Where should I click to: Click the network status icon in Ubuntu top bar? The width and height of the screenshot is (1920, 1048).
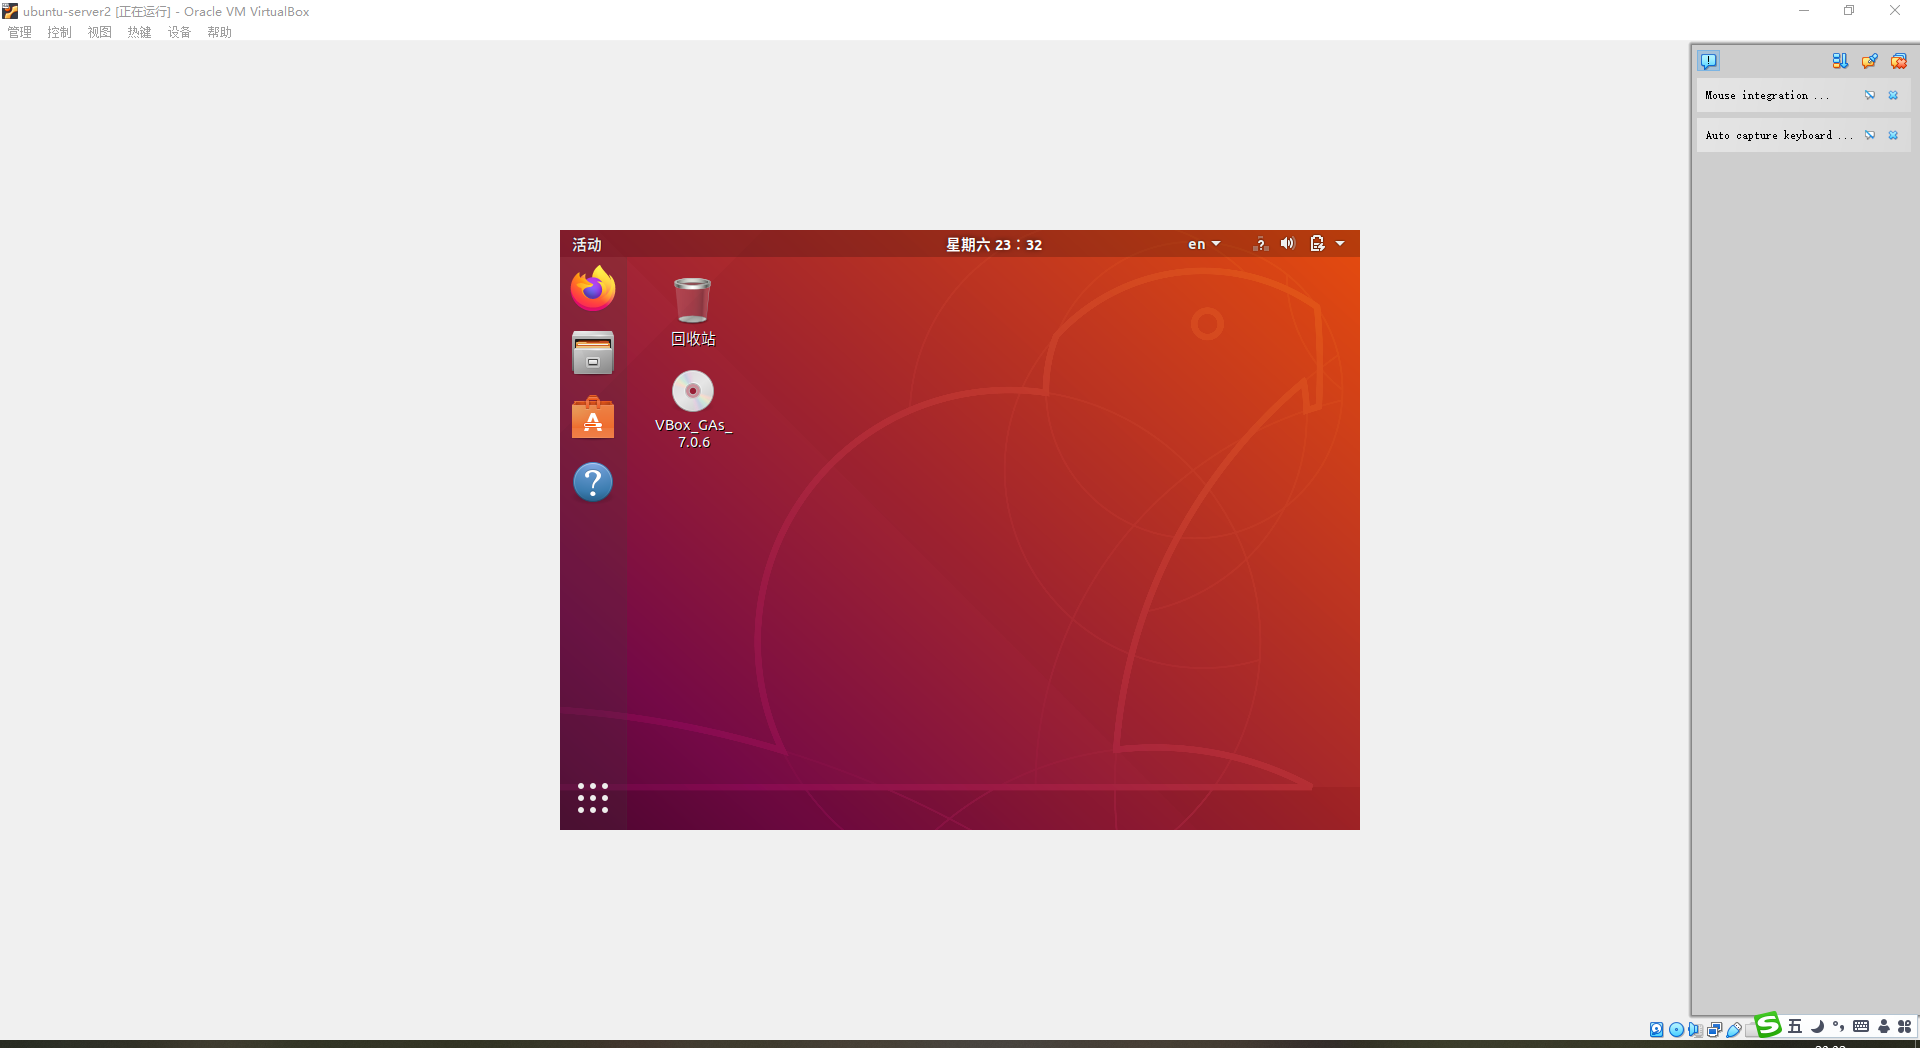coord(1260,244)
